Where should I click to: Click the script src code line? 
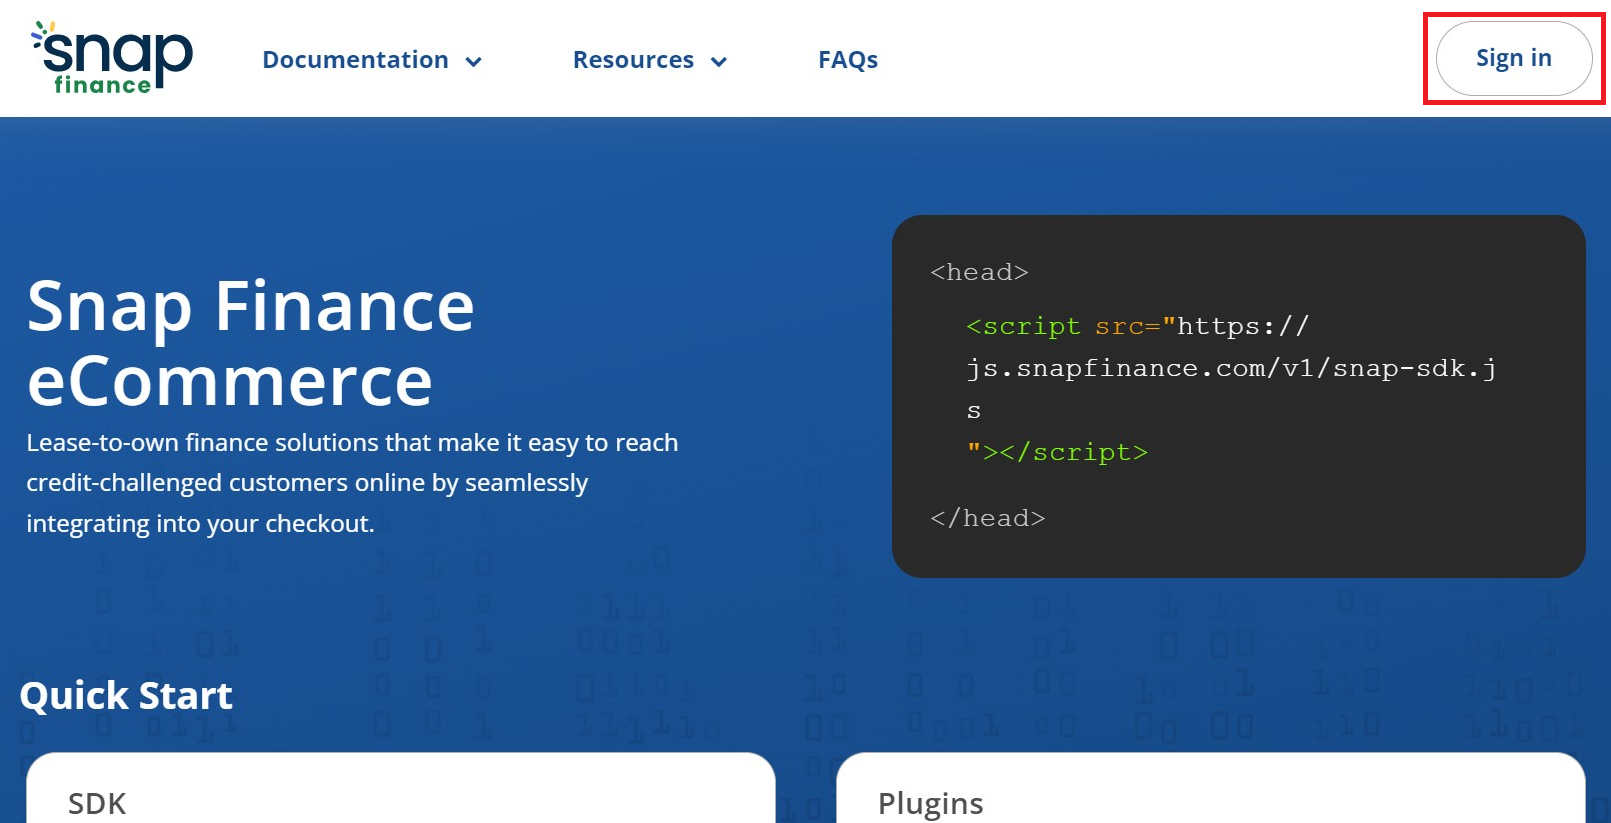click(1137, 326)
